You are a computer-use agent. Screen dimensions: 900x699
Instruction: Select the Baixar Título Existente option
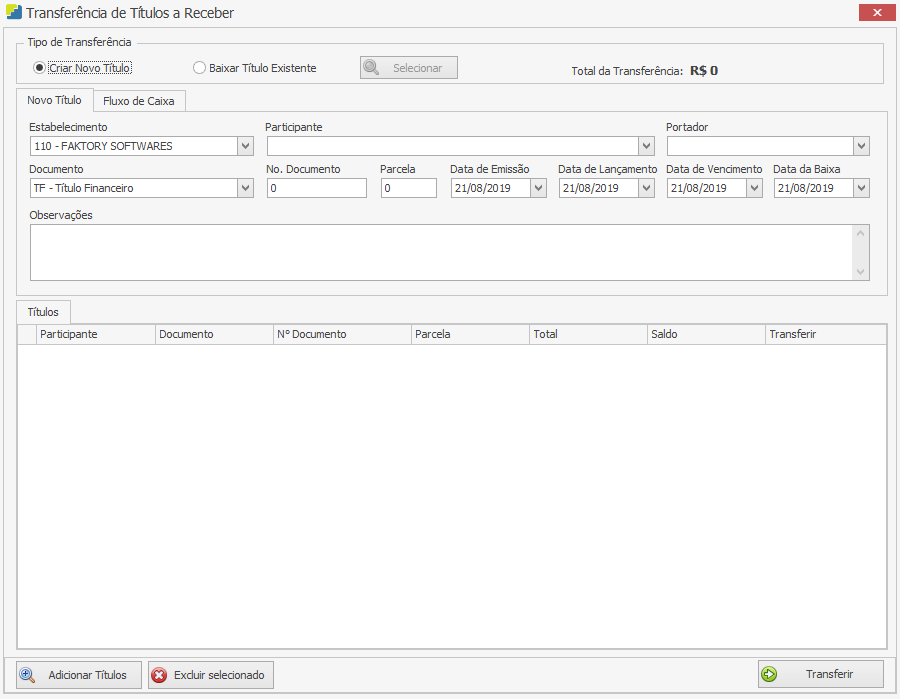[200, 68]
